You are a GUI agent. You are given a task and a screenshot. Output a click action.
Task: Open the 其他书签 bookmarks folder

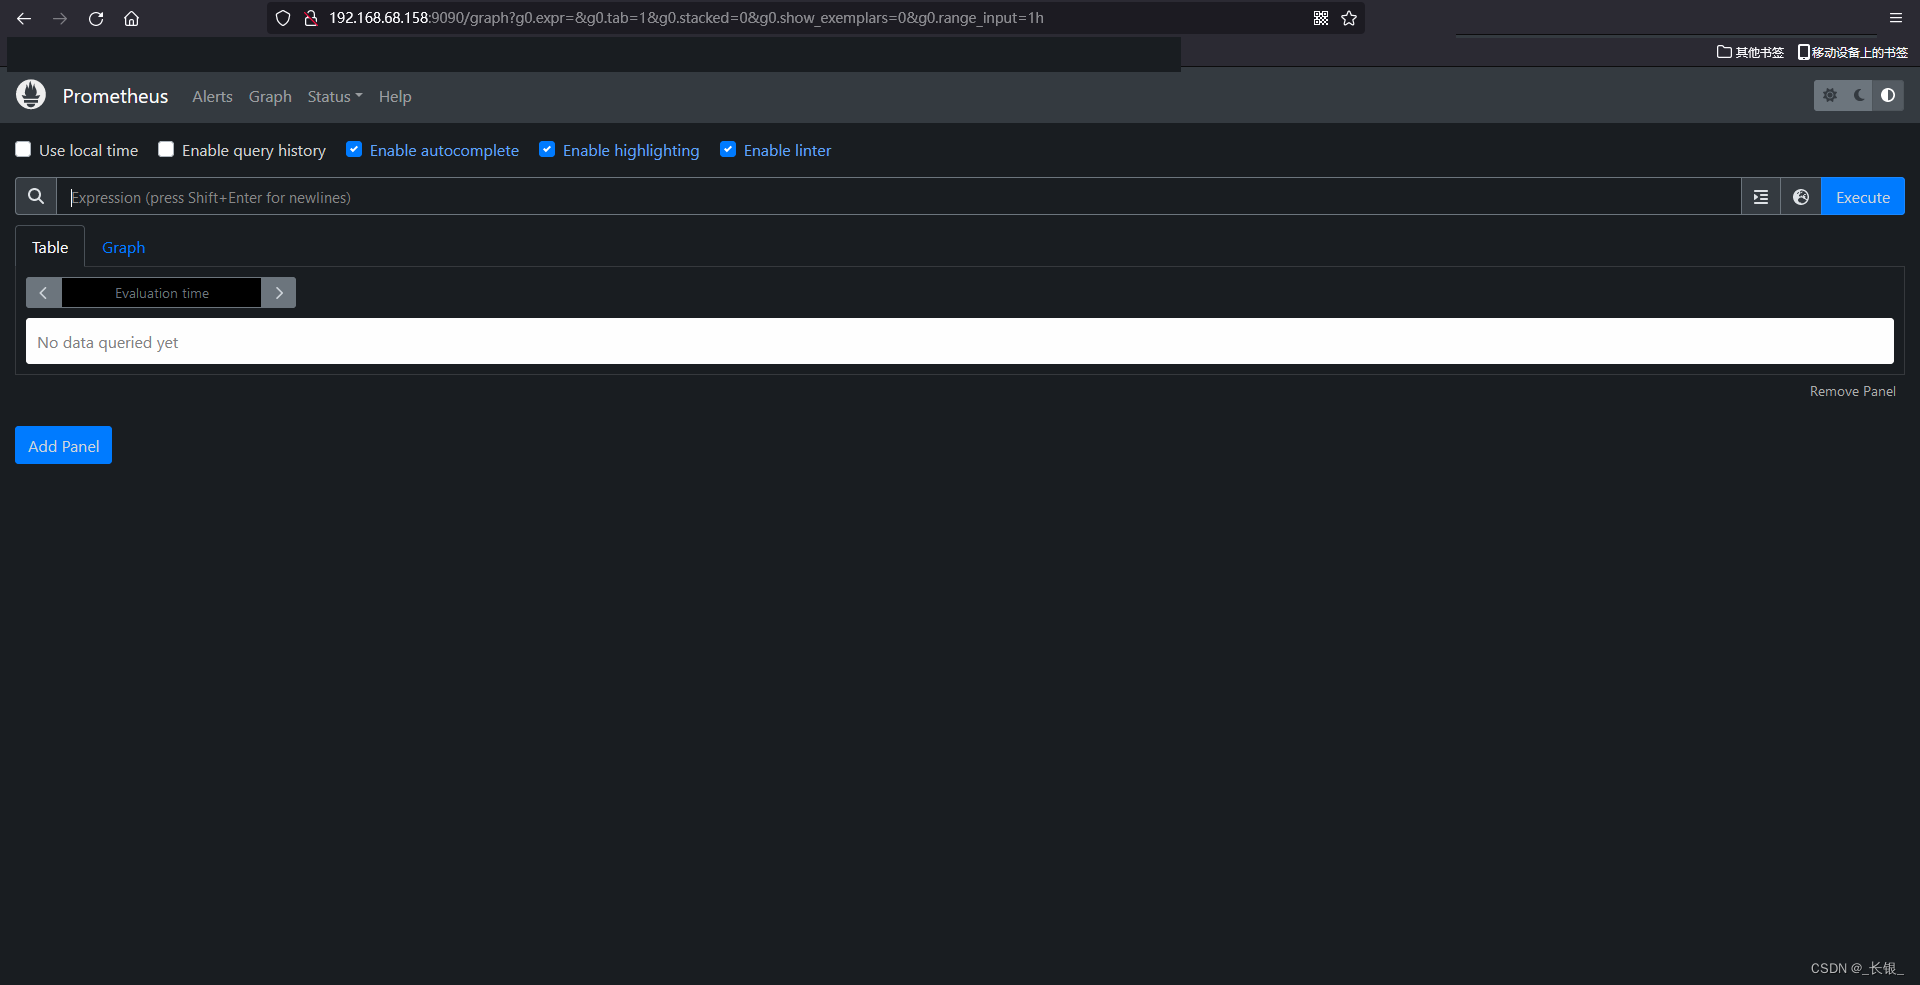pyautogui.click(x=1750, y=52)
